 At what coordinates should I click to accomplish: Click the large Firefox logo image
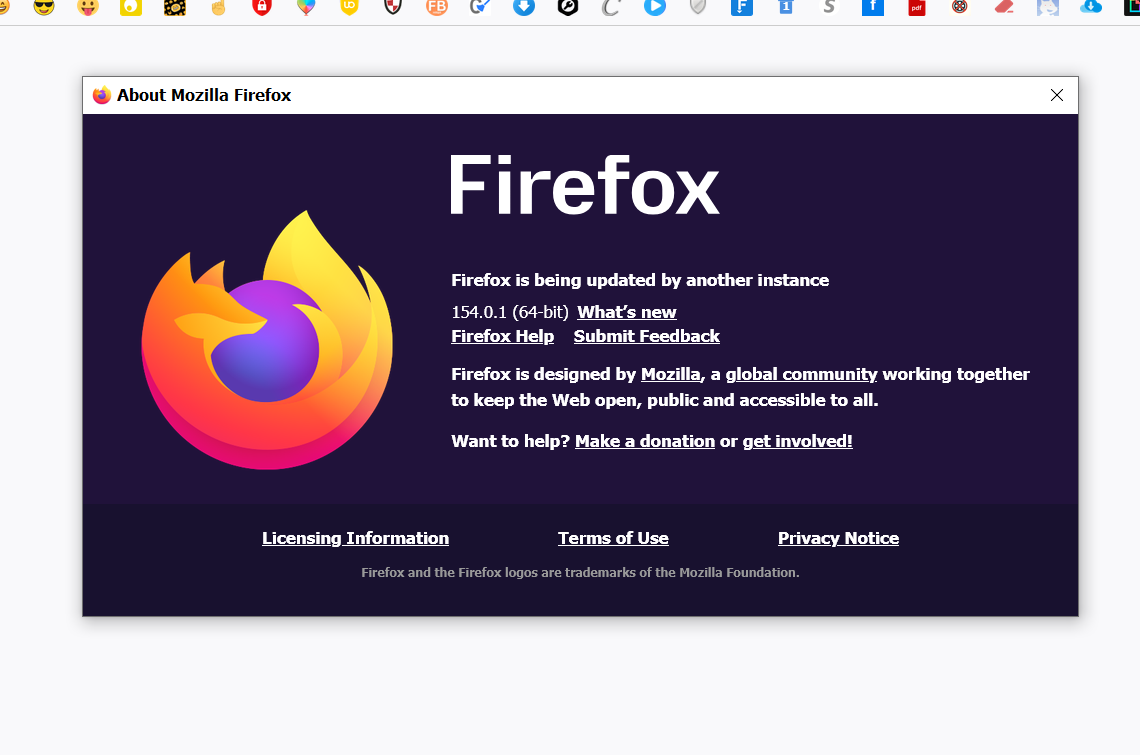pyautogui.click(x=267, y=340)
